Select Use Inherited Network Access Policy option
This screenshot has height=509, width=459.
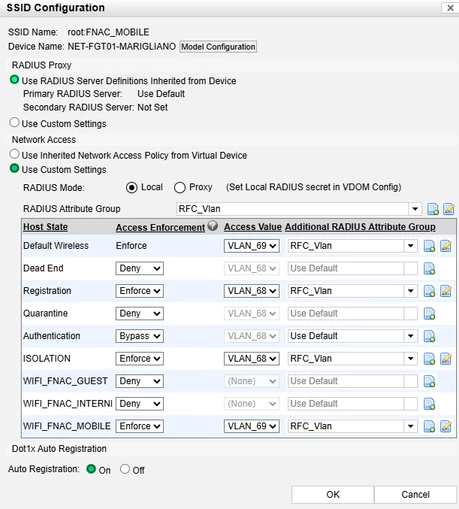click(14, 154)
